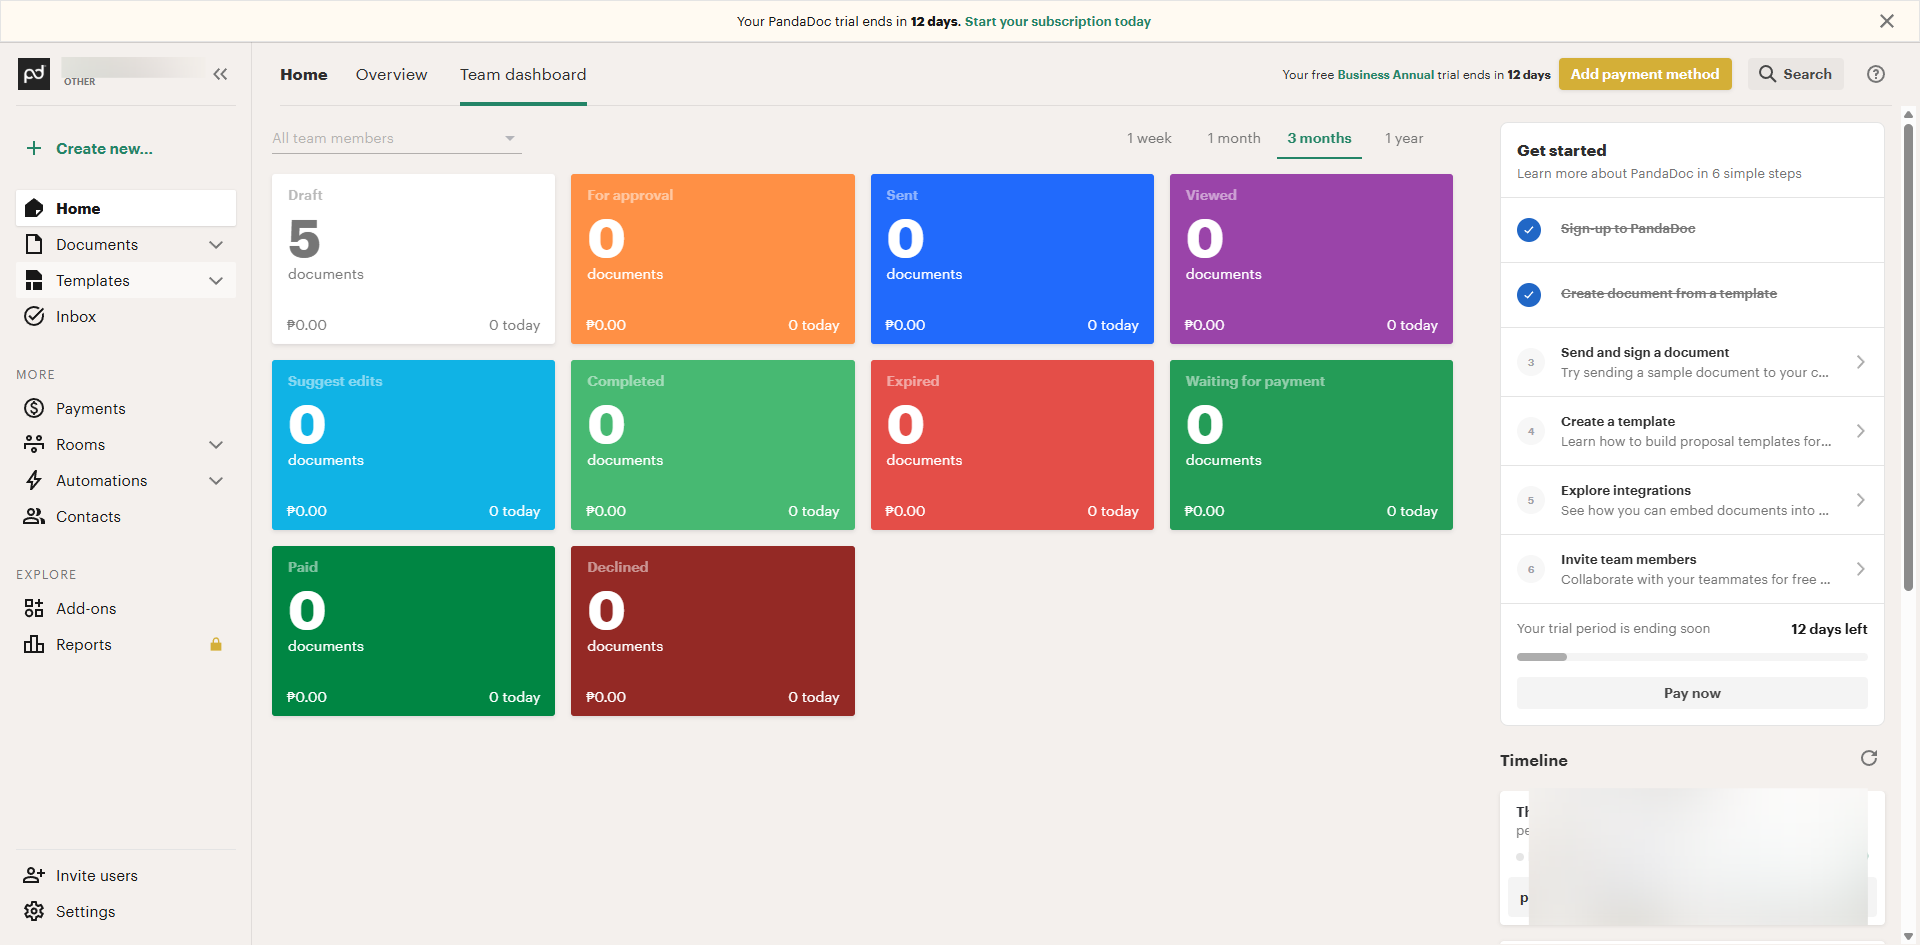Click the Add payment method button
Viewport: 1920px width, 945px height.
pos(1644,74)
